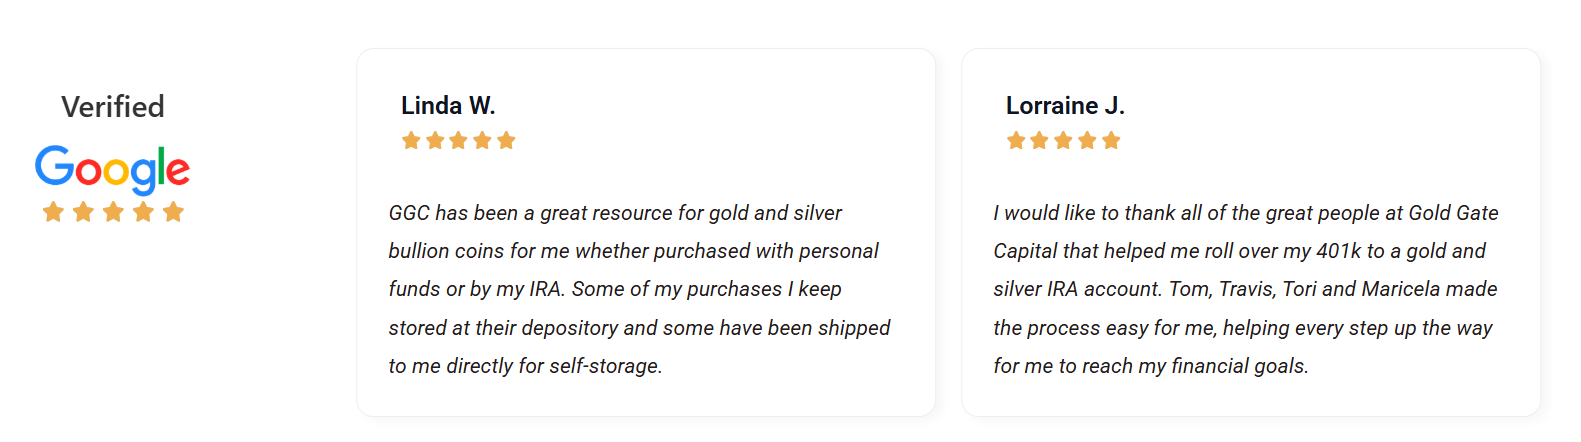Click the third star under Google logo
Image resolution: width=1581 pixels, height=442 pixels.
(x=113, y=212)
